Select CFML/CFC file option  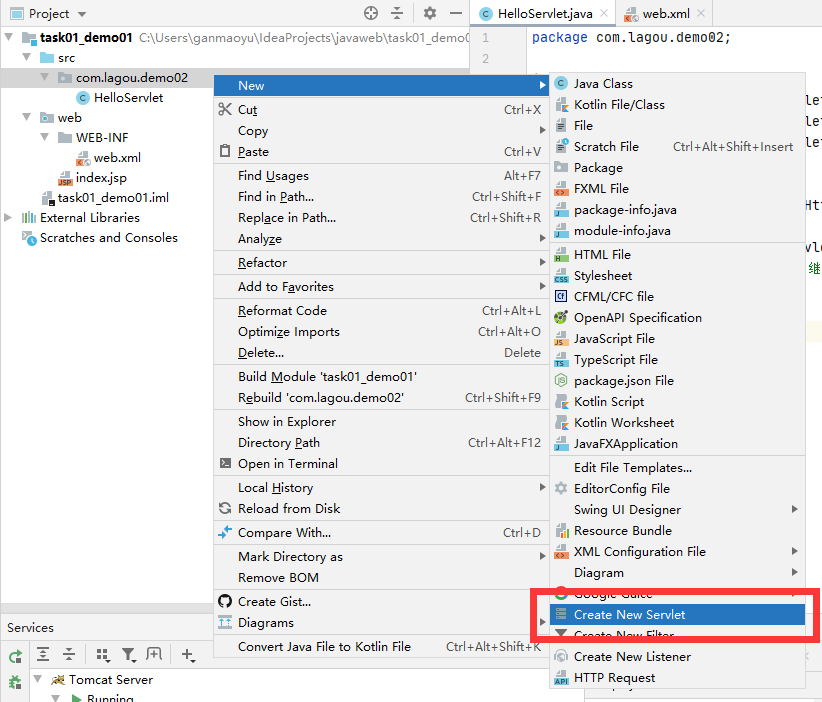coord(677,297)
